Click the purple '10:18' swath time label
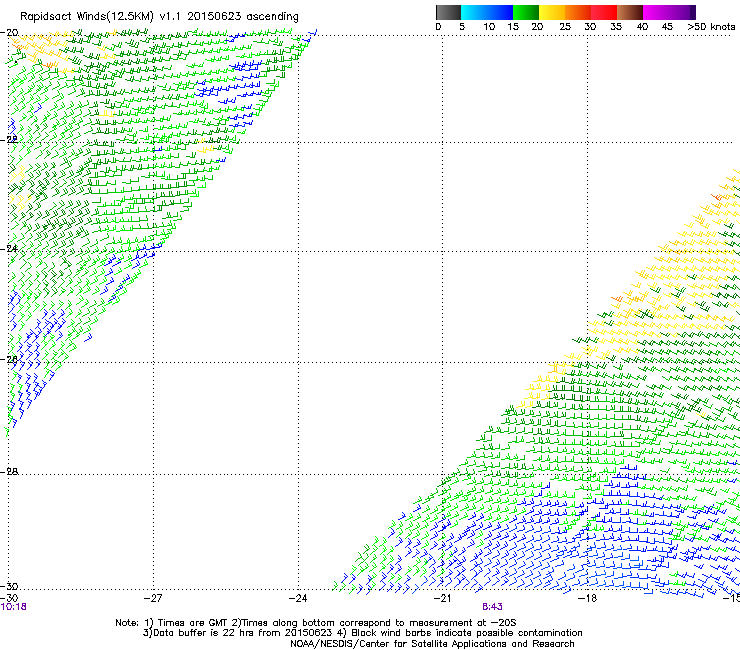 click(14, 607)
